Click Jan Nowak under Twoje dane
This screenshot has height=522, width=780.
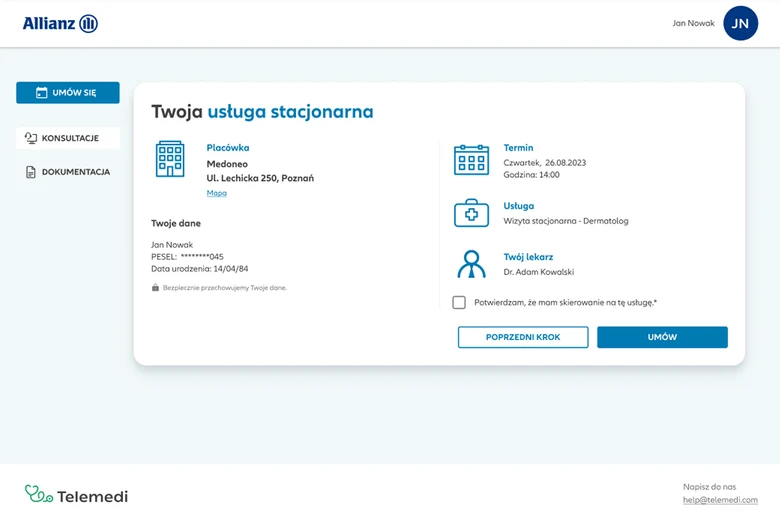172,245
